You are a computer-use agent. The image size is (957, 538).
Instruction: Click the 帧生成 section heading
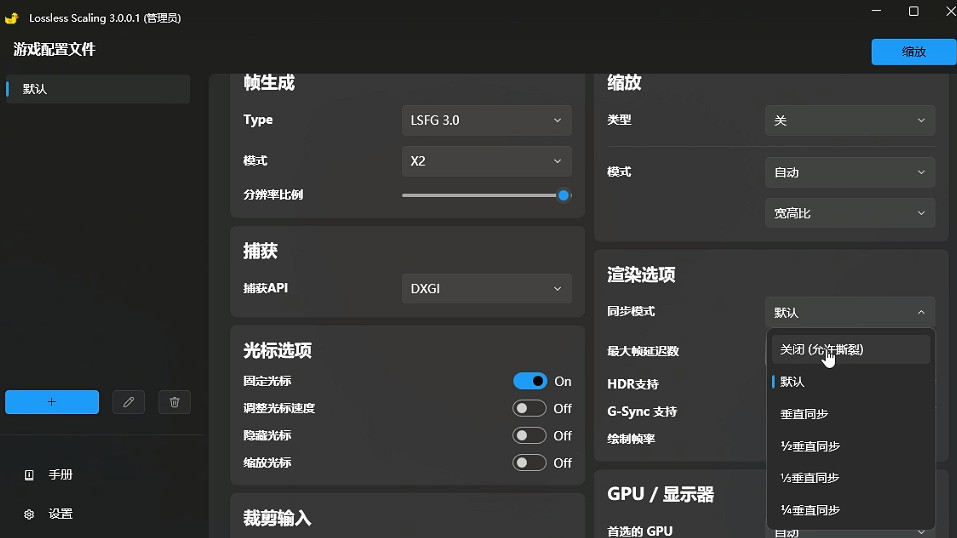[269, 82]
